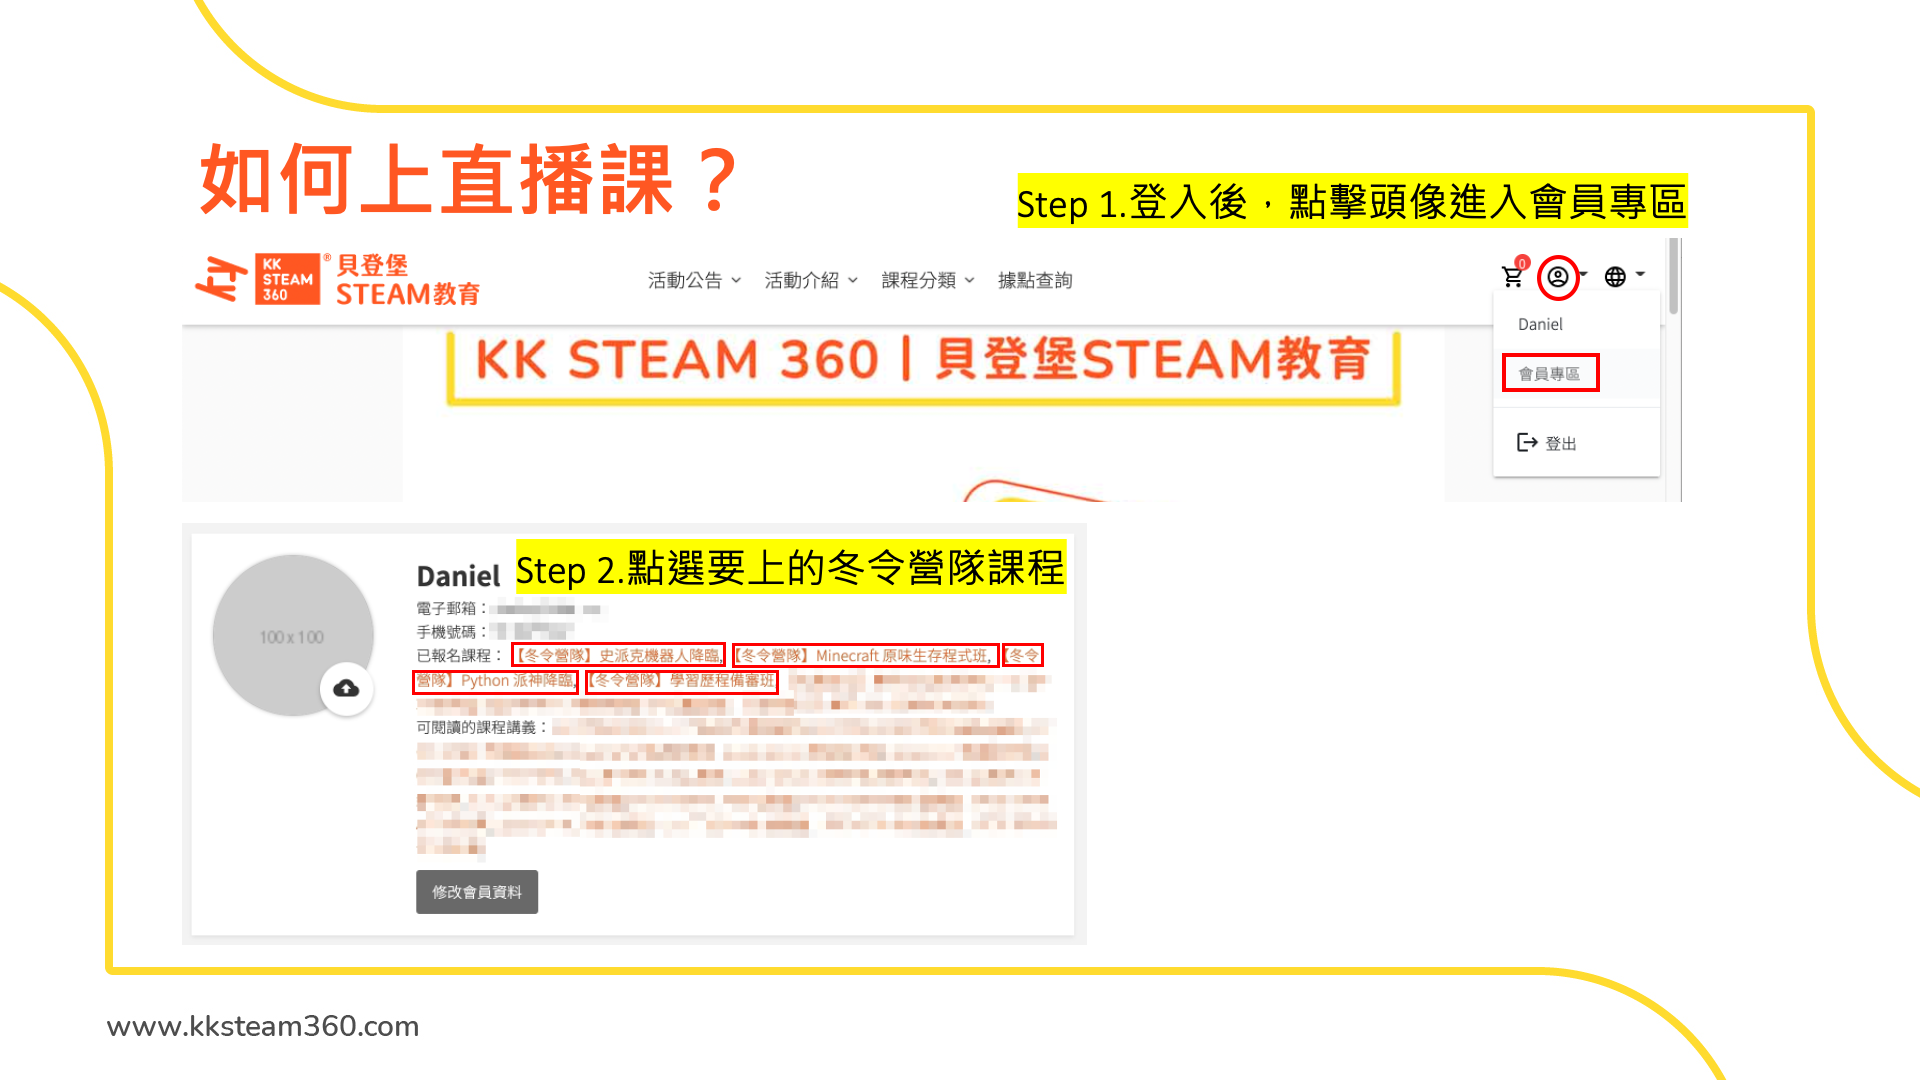Click the logout arrow icon
This screenshot has width=1920, height=1080.
pos(1527,442)
